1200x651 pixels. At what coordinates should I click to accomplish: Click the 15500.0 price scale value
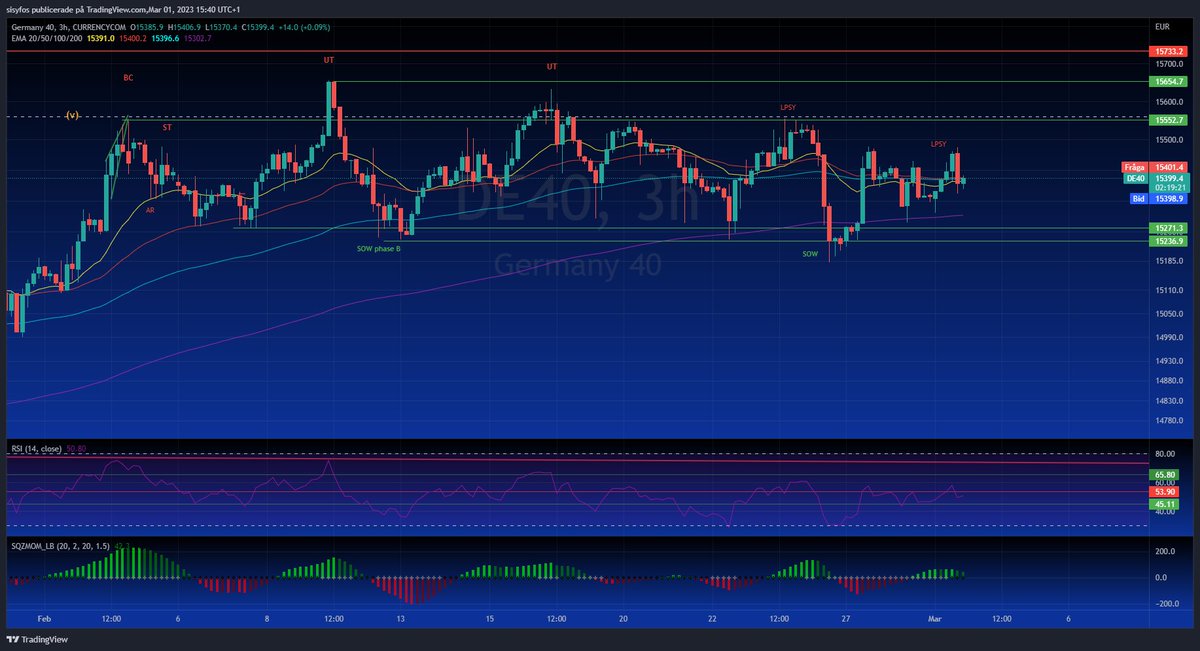(1169, 139)
